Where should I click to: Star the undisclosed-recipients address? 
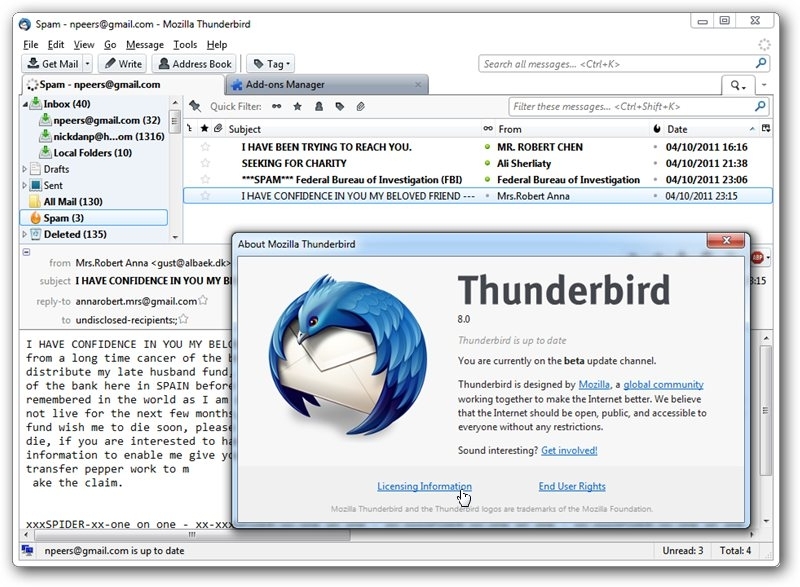[x=184, y=319]
